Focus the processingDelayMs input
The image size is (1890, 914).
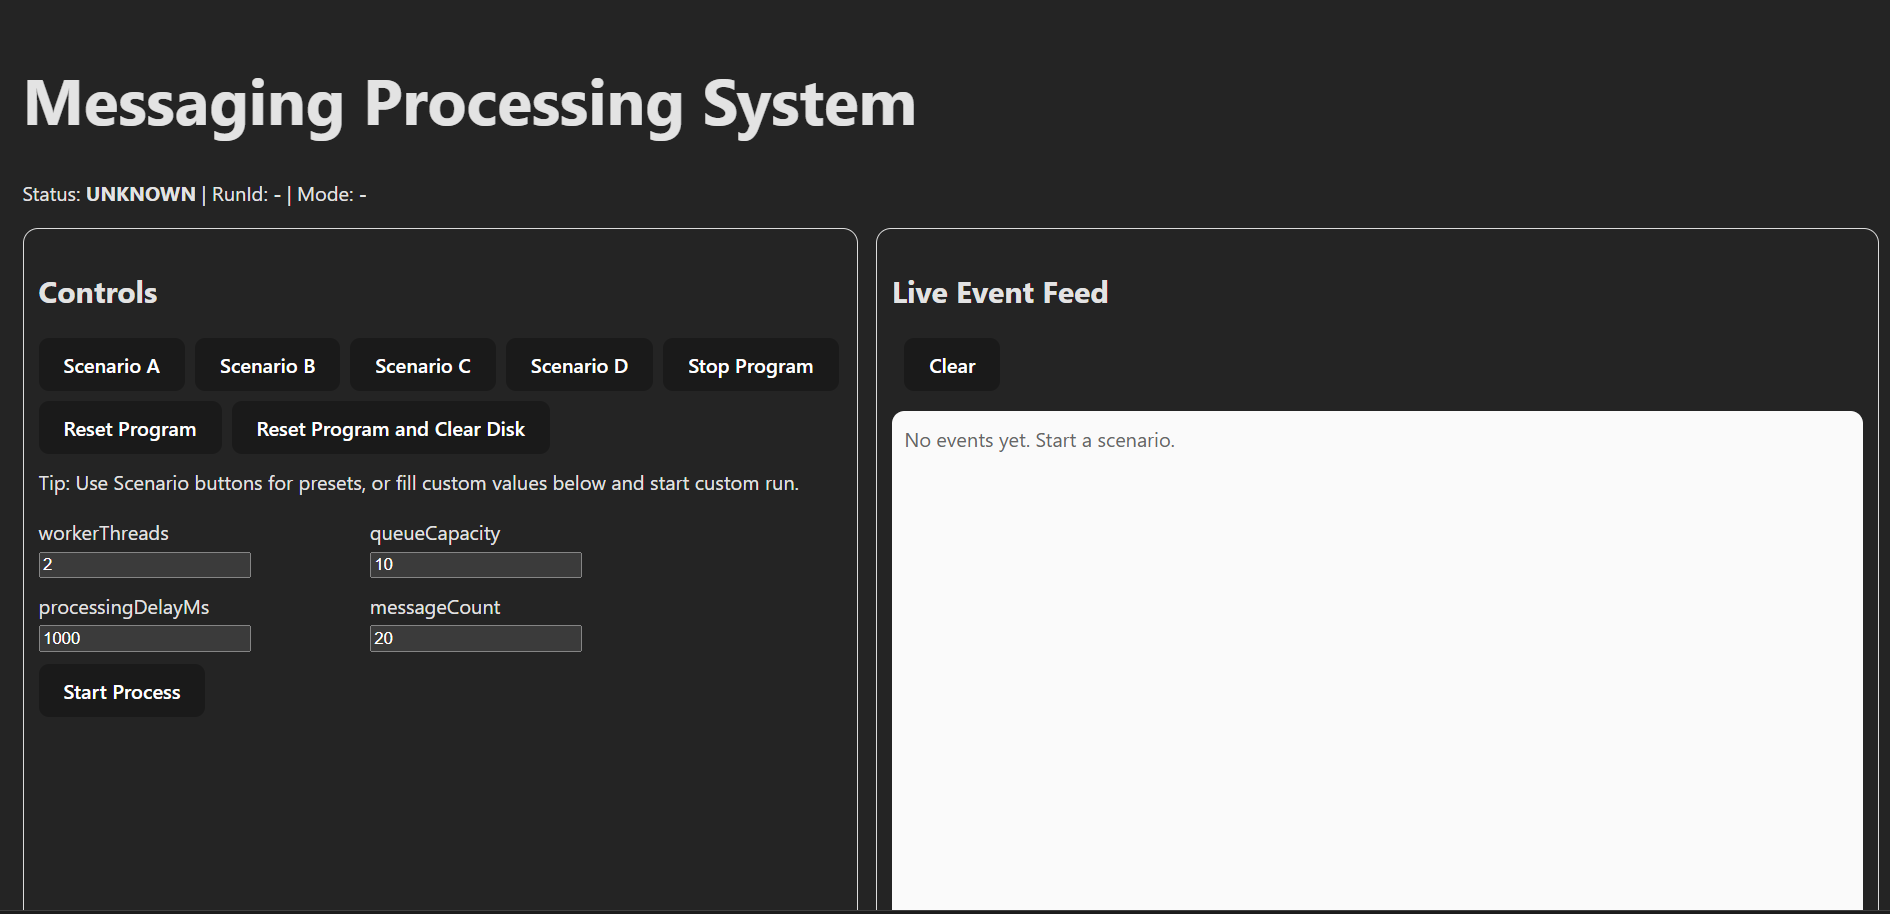(144, 638)
